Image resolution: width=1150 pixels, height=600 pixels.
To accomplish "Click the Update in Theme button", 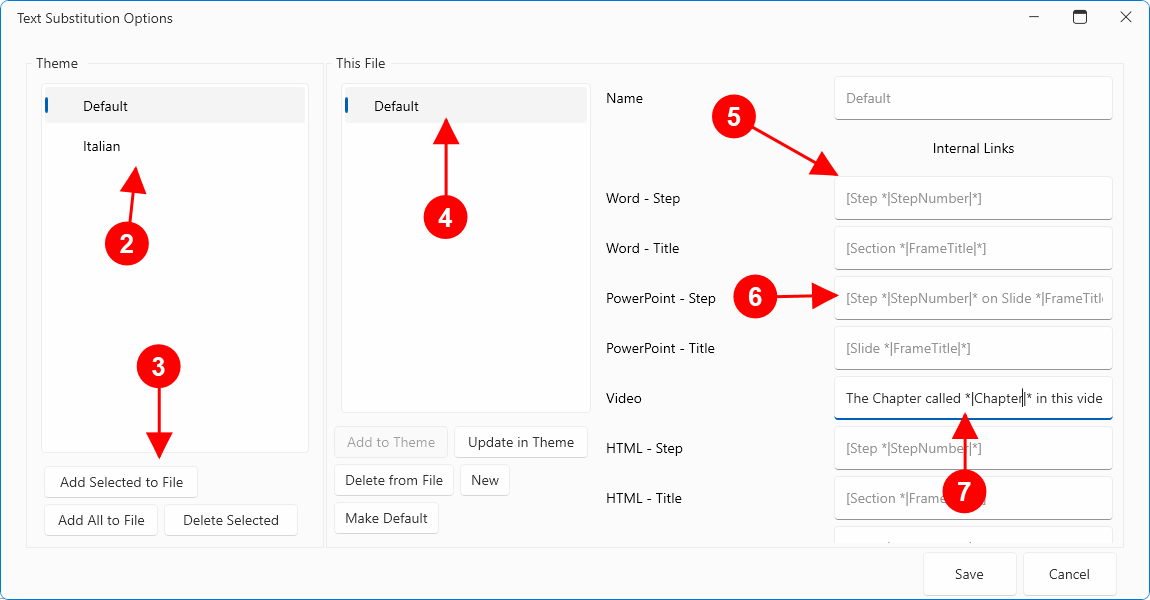I will point(520,442).
